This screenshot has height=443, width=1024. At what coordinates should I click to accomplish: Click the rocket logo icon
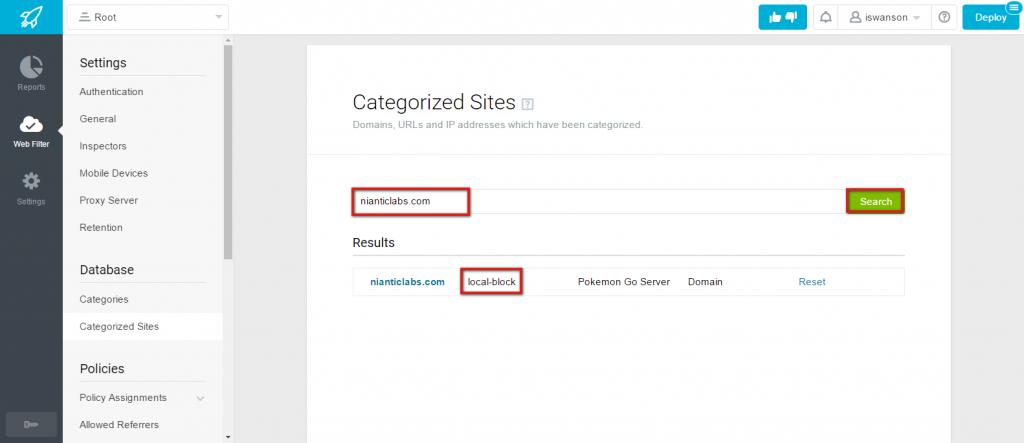pos(31,17)
